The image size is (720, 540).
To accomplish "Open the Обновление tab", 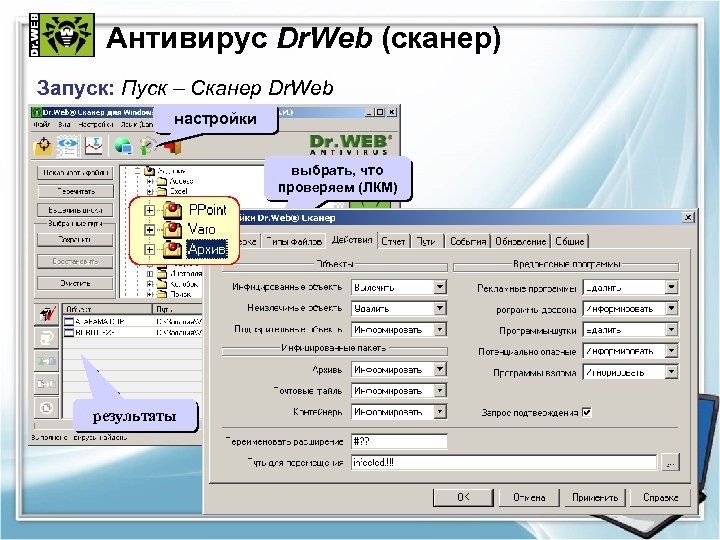I will tap(520, 241).
